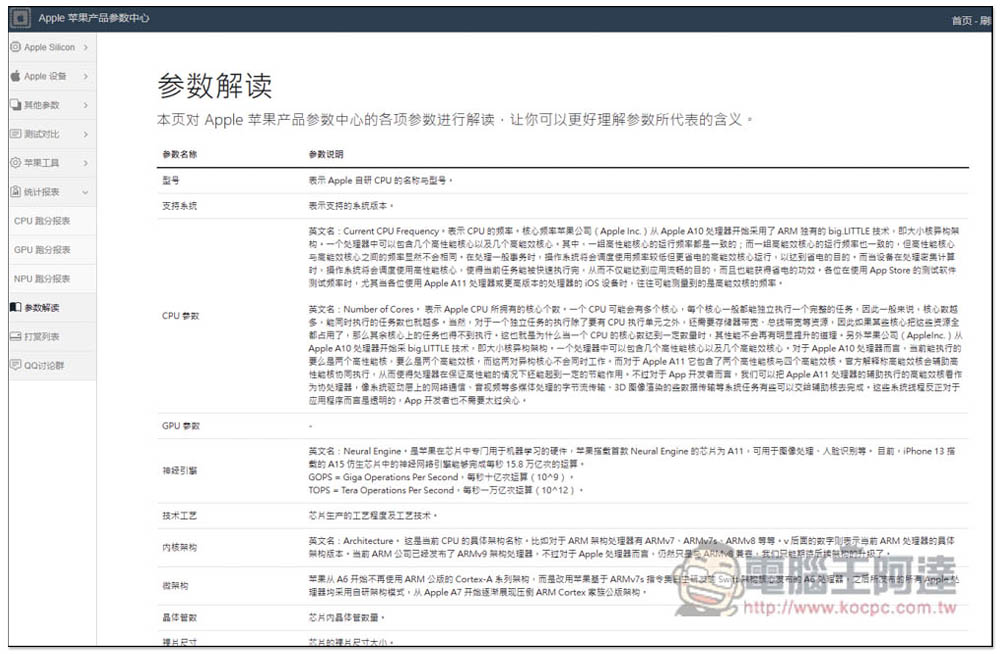Image resolution: width=1000 pixels, height=654 pixels.
Task: Go to 首页 link in top bar
Action: pyautogui.click(x=960, y=19)
